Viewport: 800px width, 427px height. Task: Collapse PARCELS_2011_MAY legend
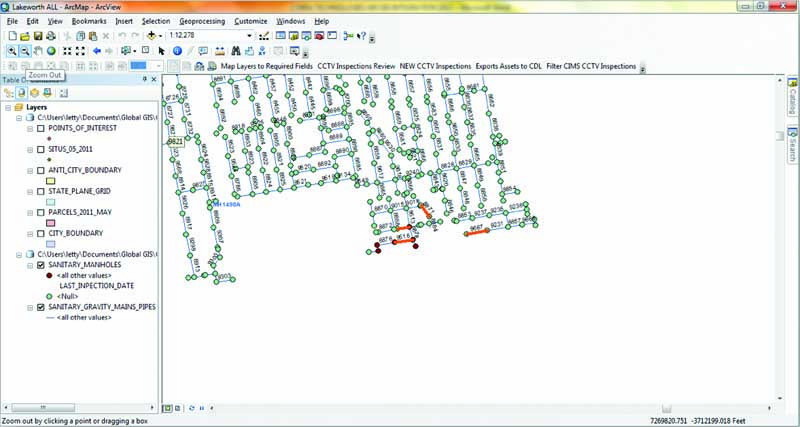coord(30,212)
